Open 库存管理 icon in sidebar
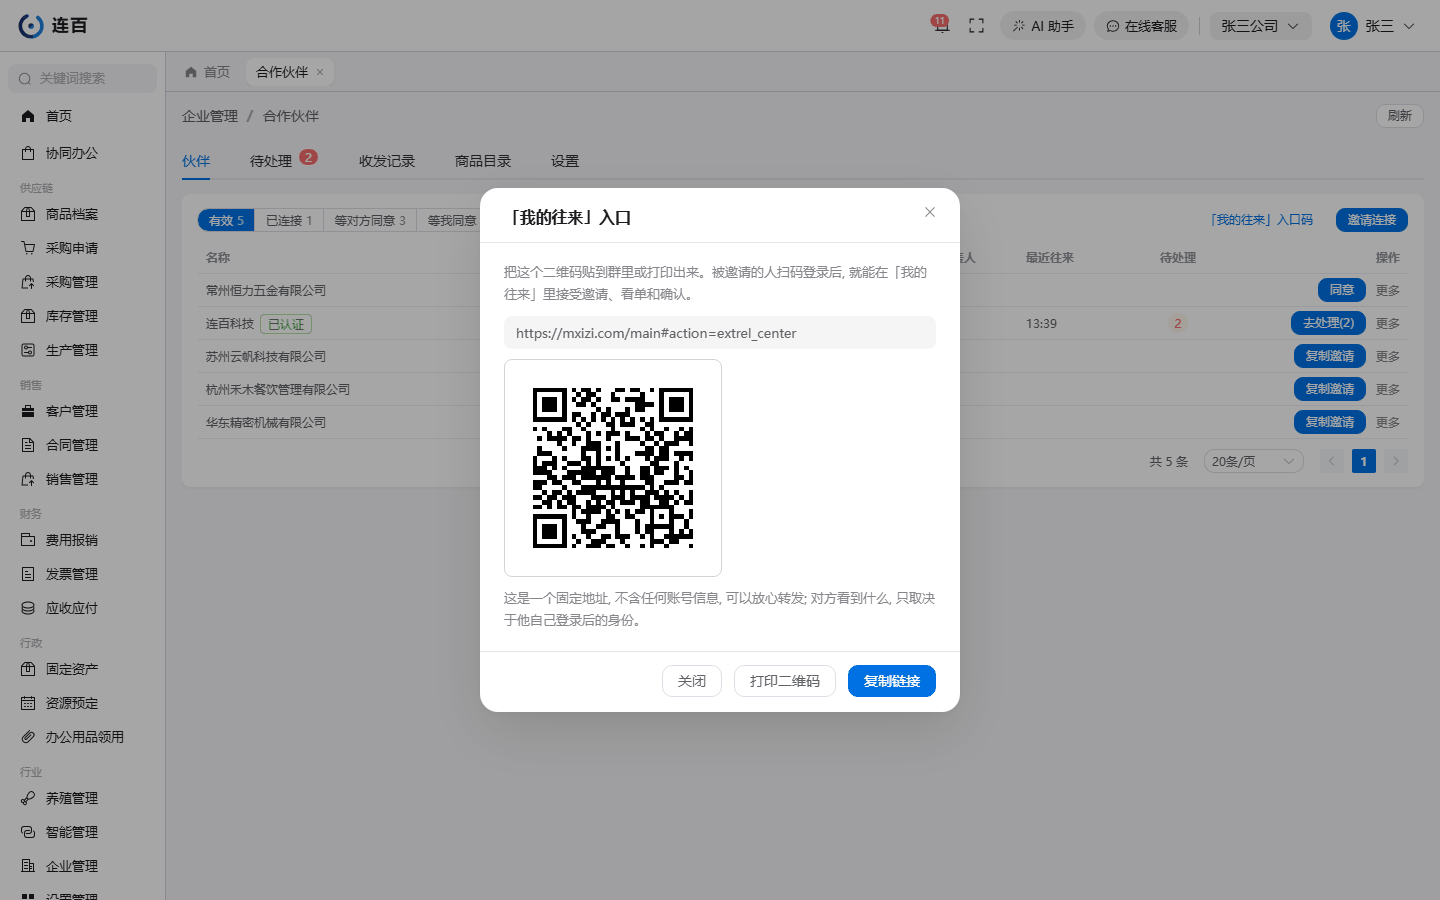Screen dimensions: 1440x900 click(28, 316)
